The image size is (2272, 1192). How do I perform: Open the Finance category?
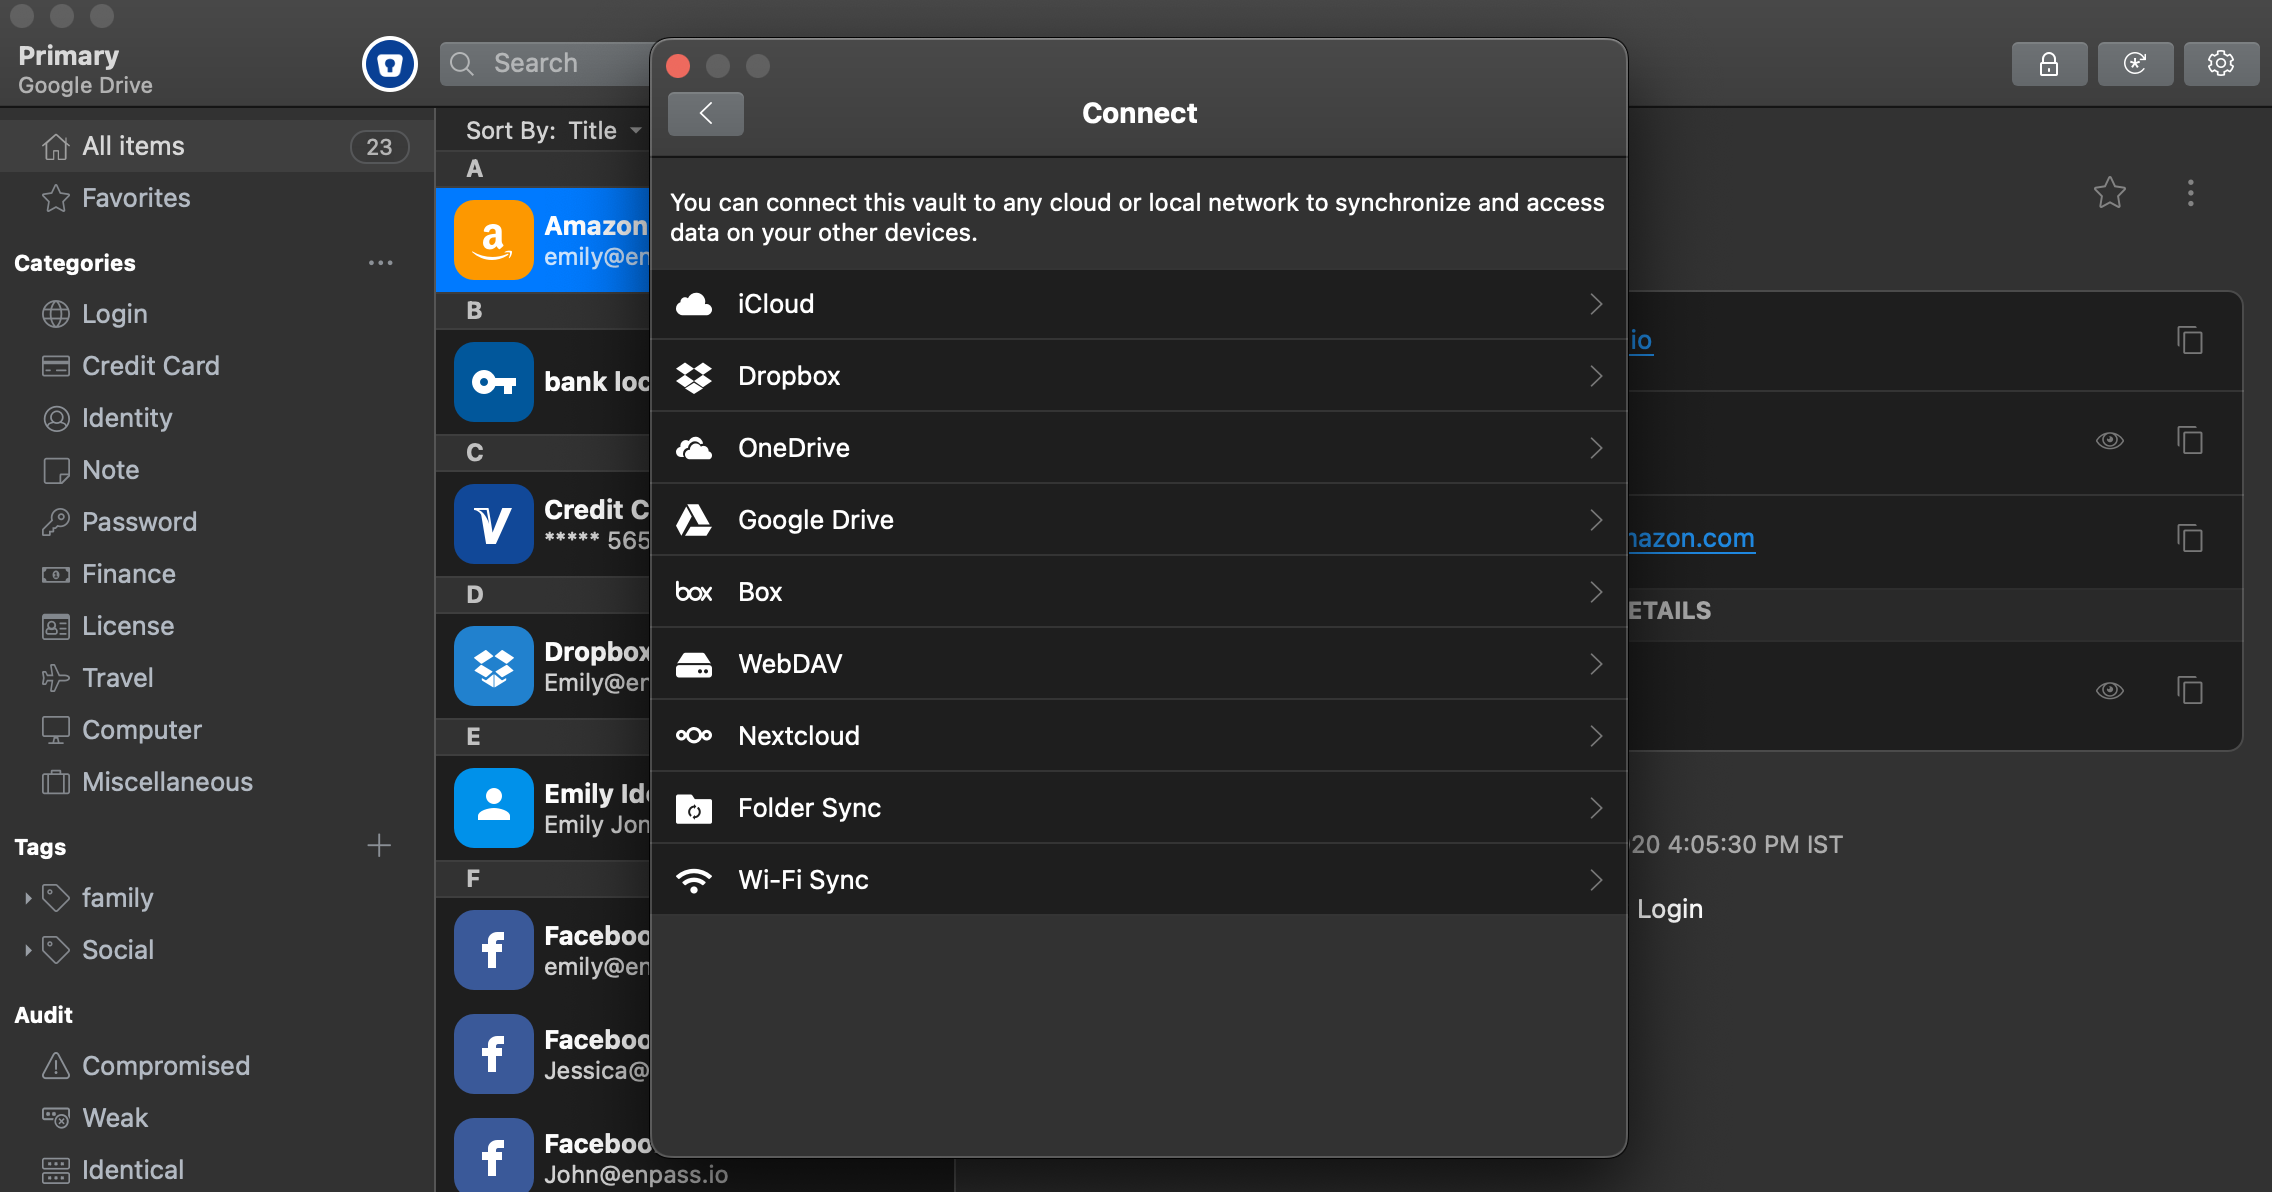pos(218,574)
